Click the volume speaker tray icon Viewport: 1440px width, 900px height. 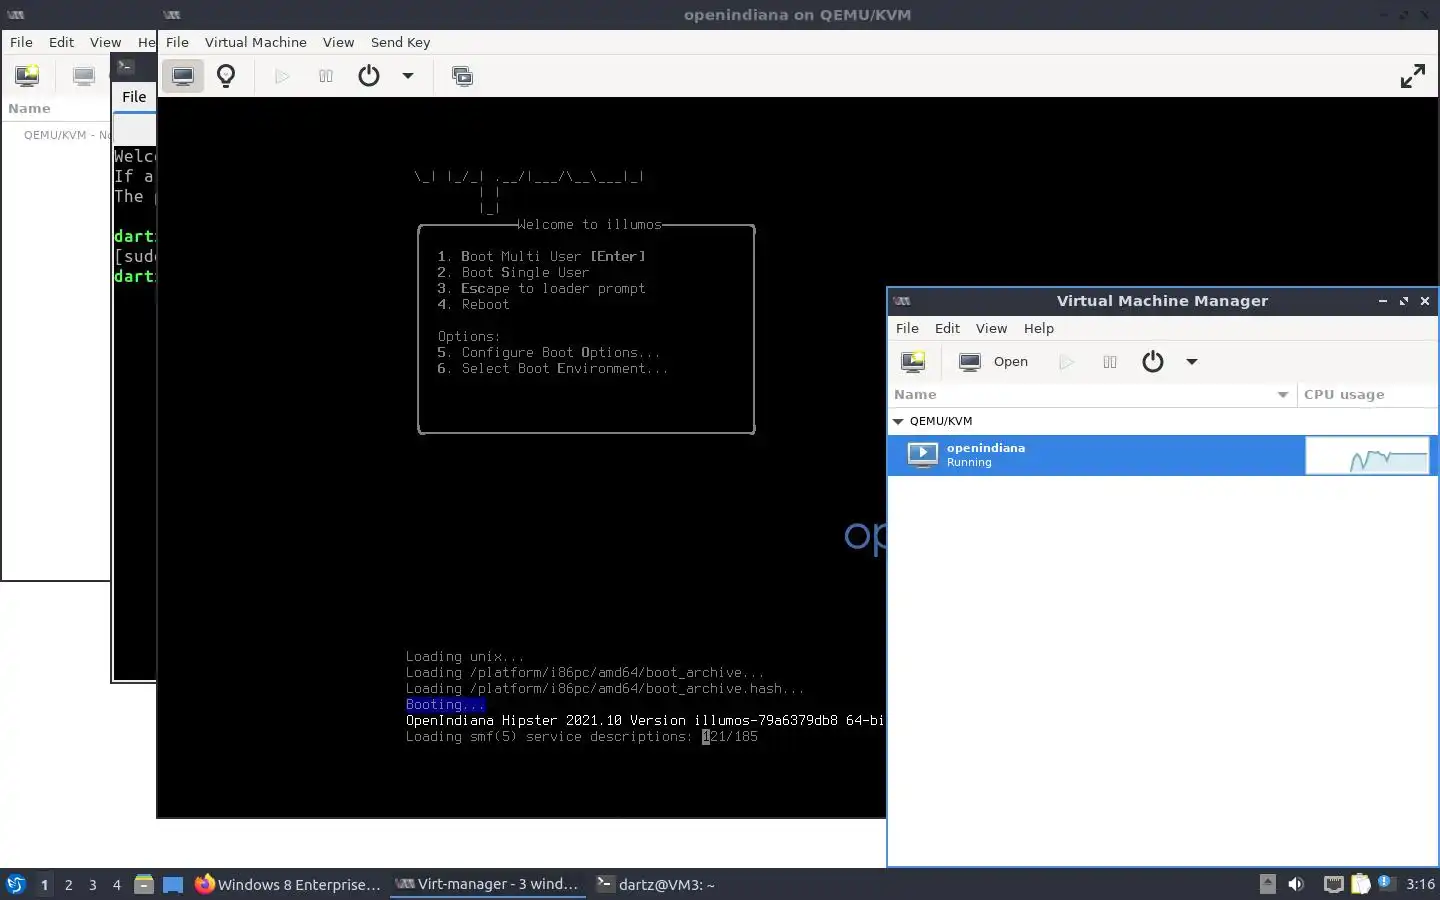coord(1296,884)
